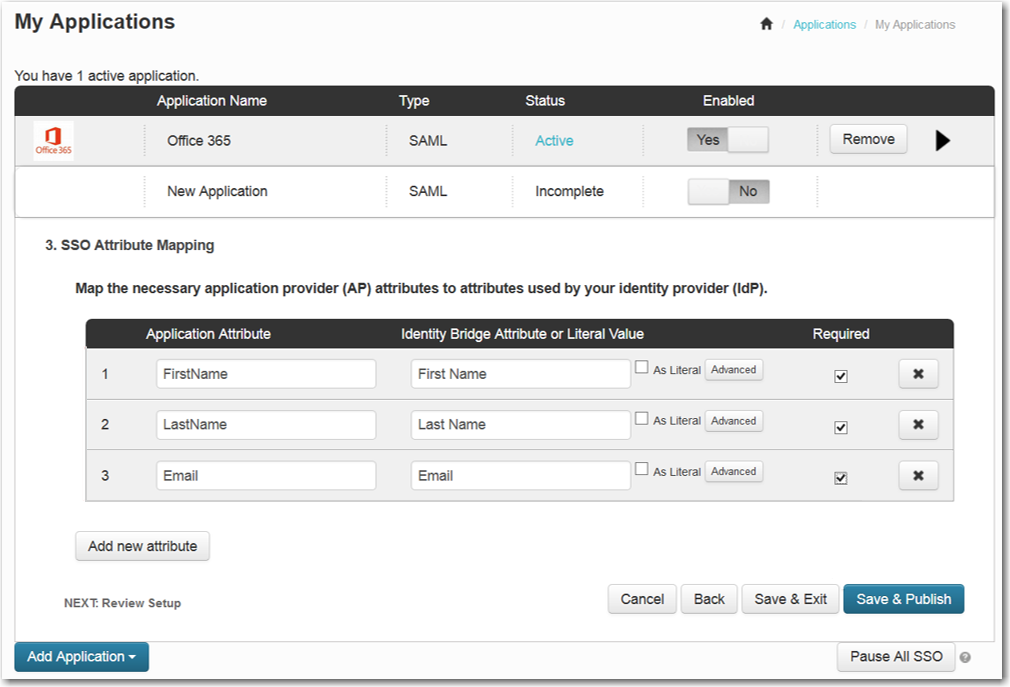Click the Office 365 logo icon
Image resolution: width=1010 pixels, height=687 pixels.
(53, 141)
